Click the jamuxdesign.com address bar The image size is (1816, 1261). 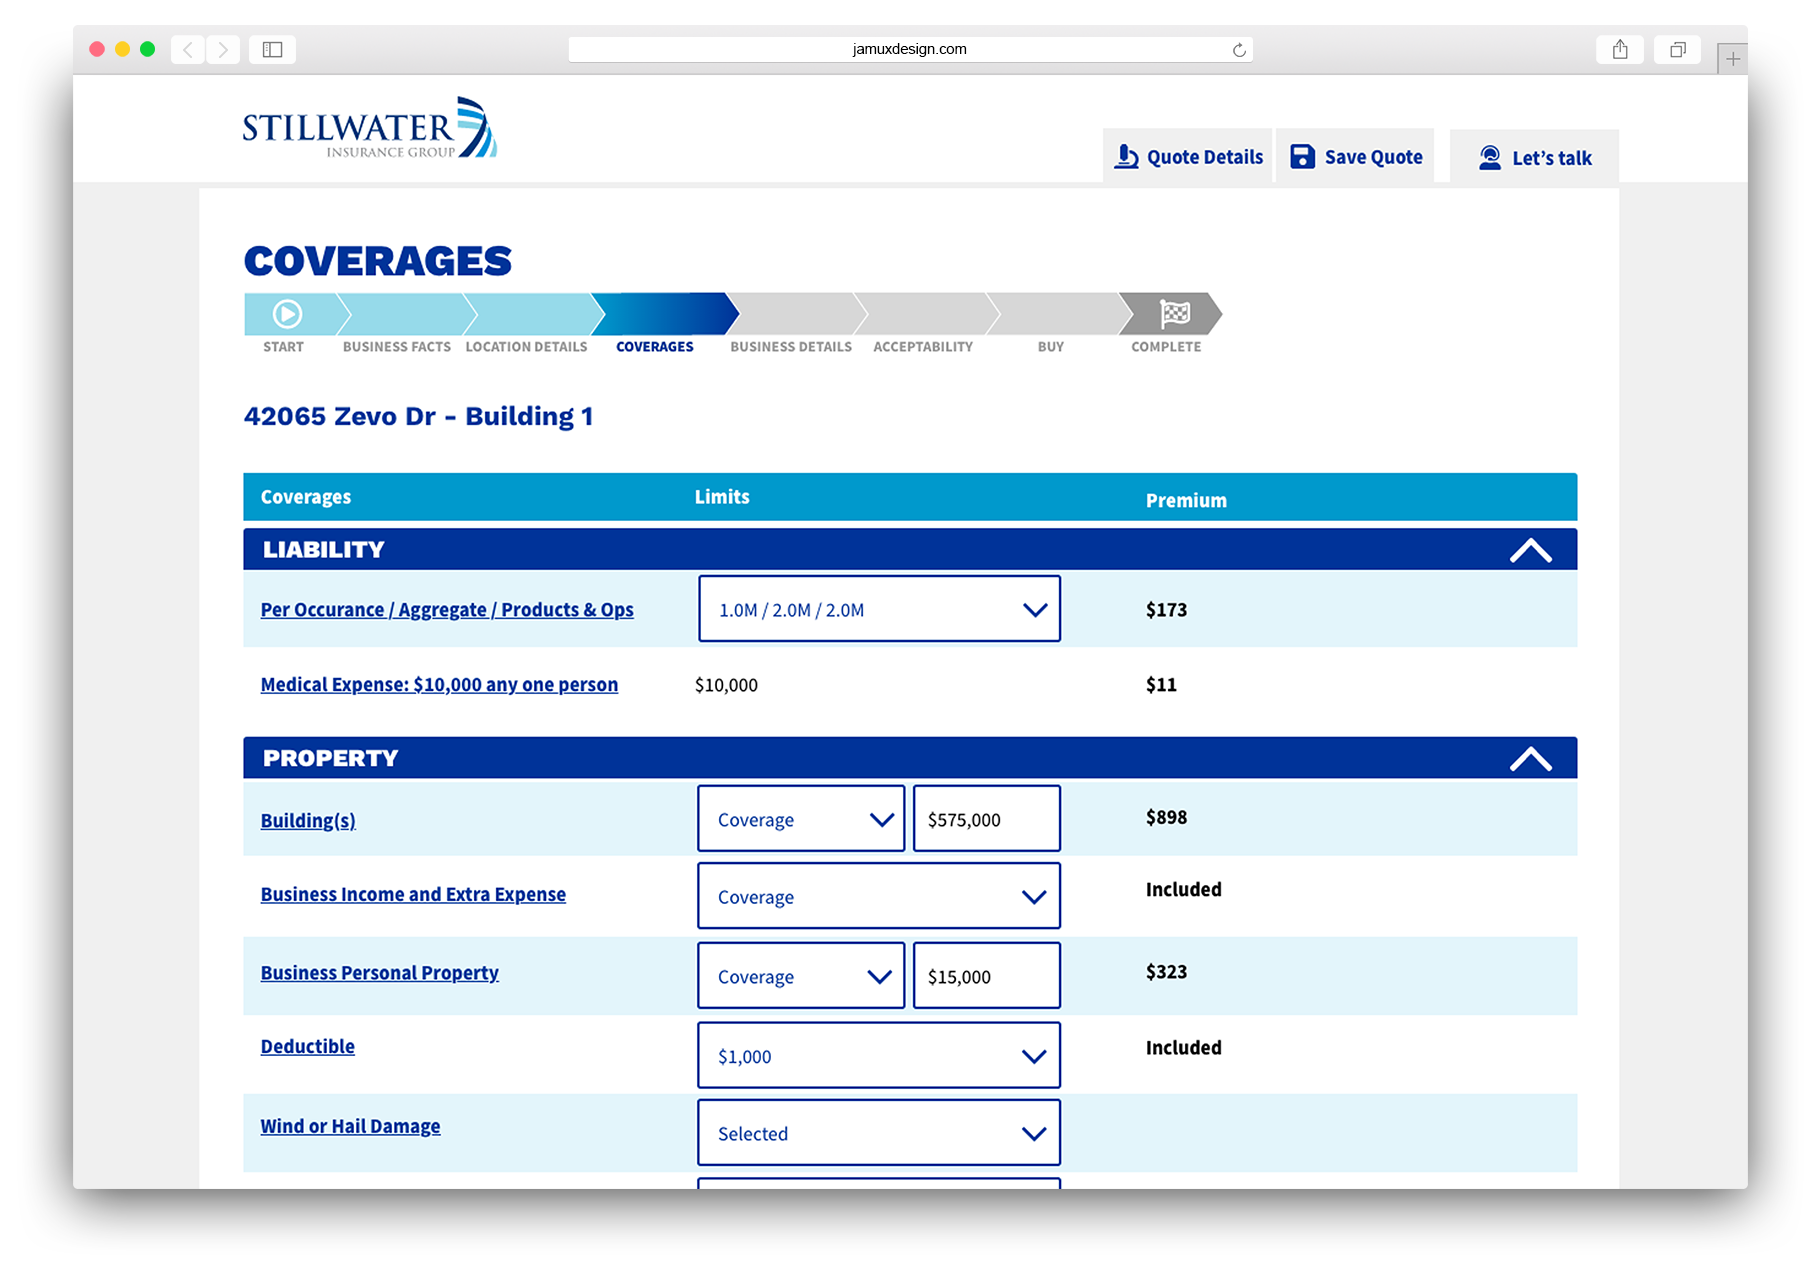[910, 49]
